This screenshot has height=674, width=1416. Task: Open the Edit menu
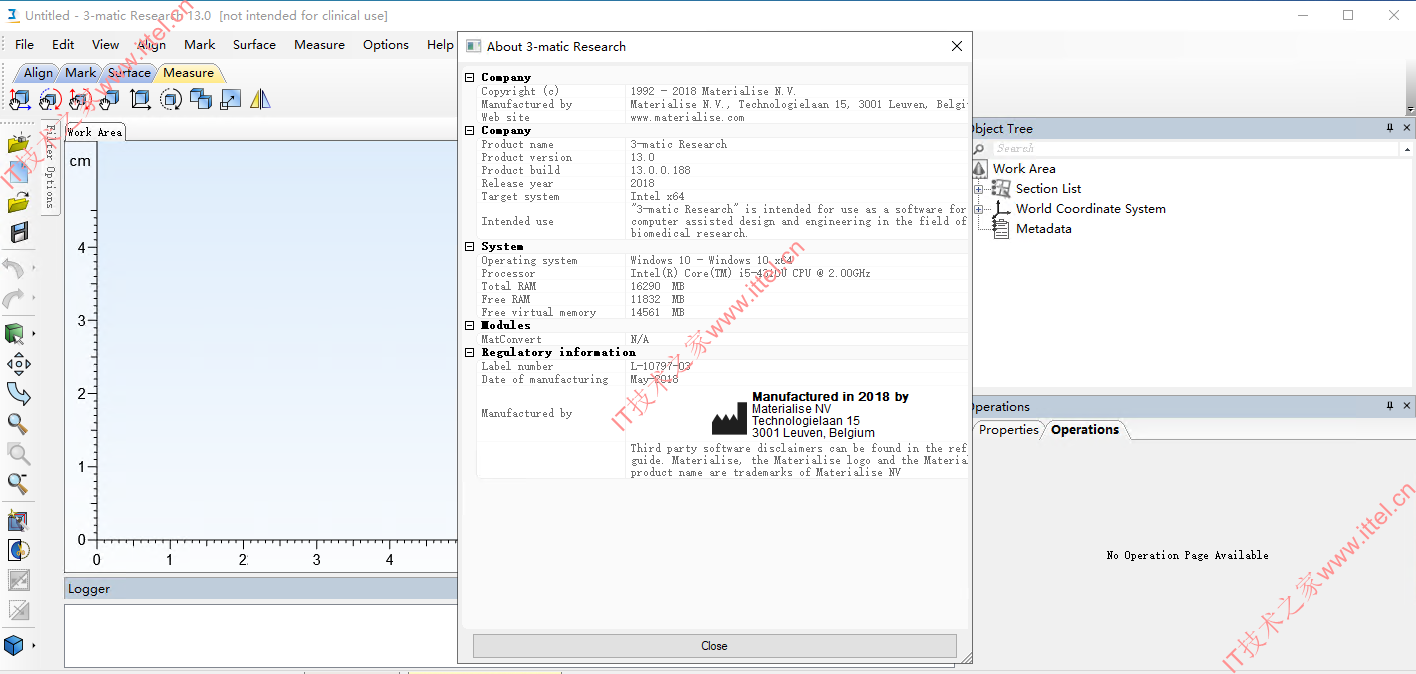point(63,44)
